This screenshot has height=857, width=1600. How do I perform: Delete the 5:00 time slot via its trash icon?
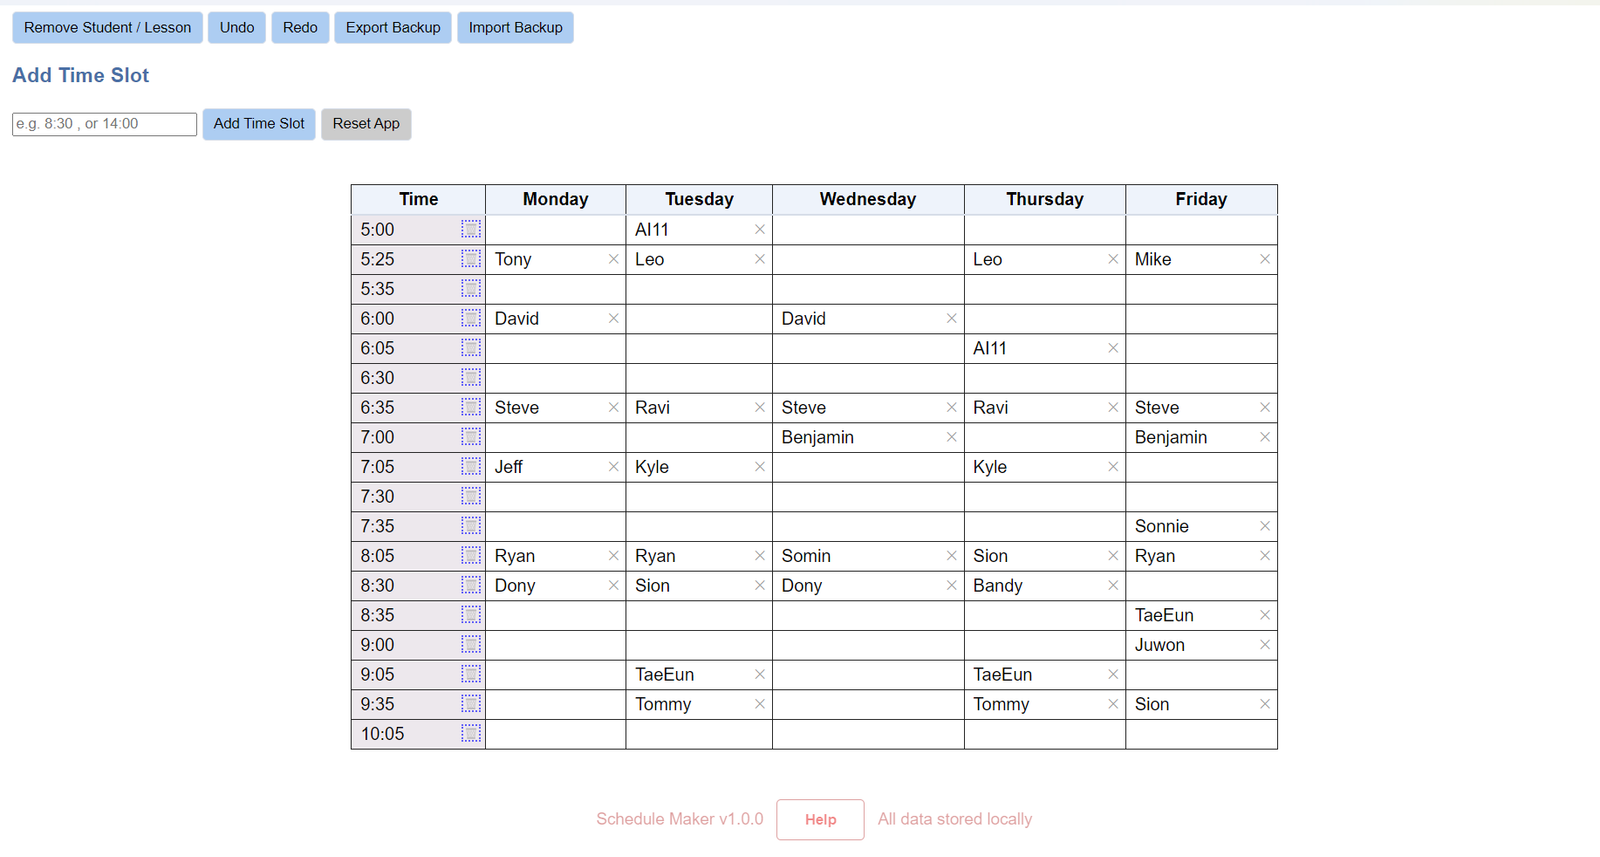pyautogui.click(x=470, y=228)
